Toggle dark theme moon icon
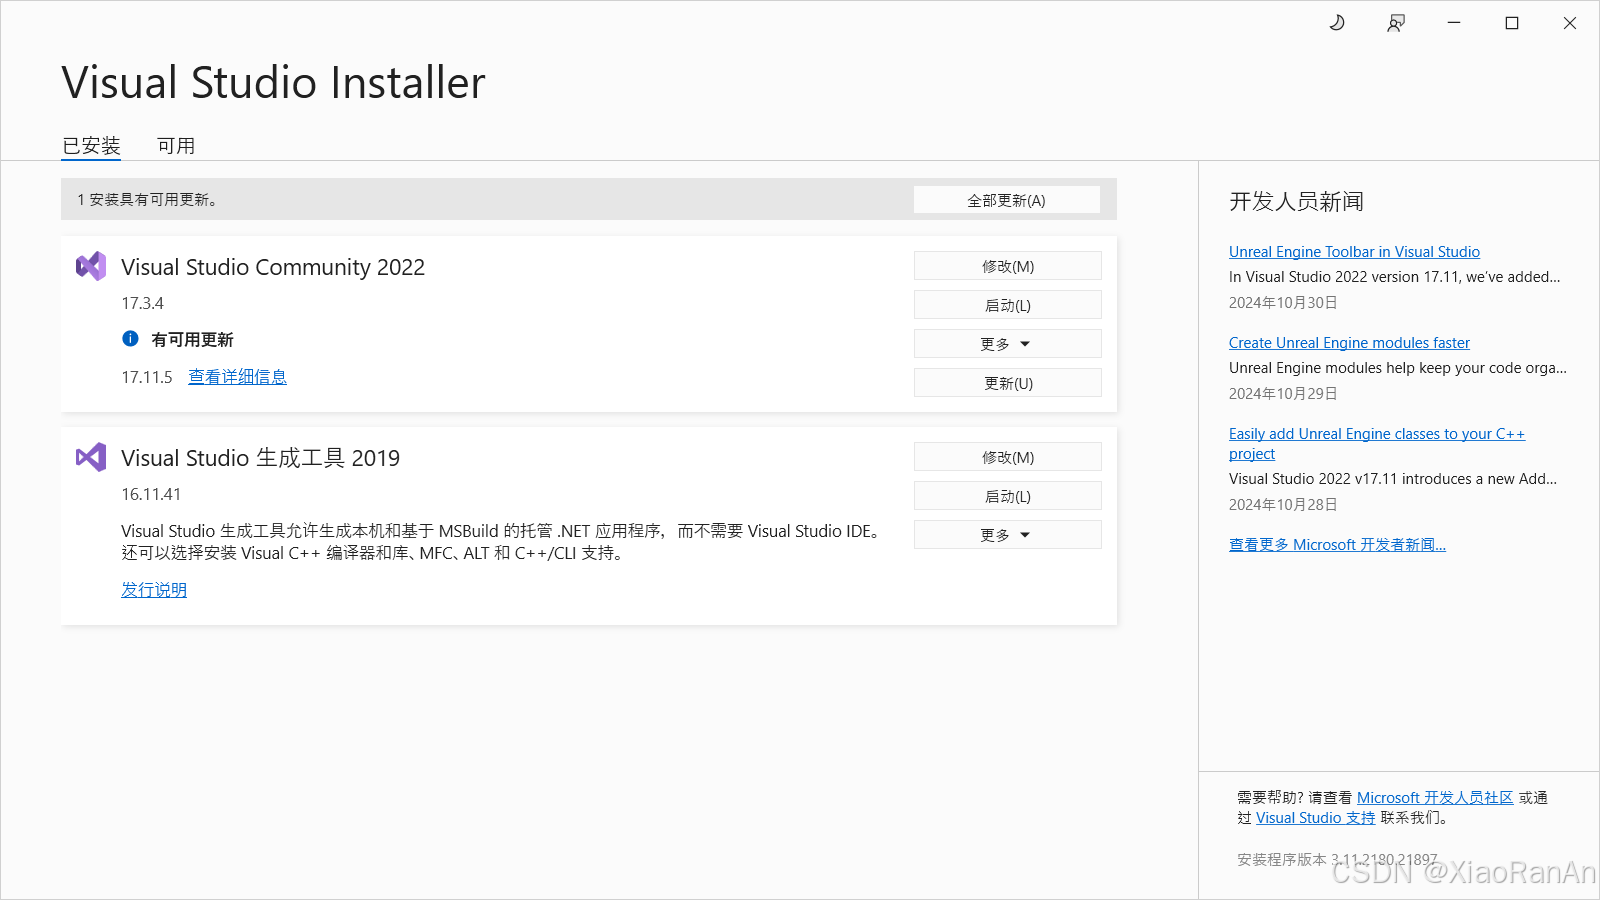The height and width of the screenshot is (900, 1600). pyautogui.click(x=1337, y=23)
